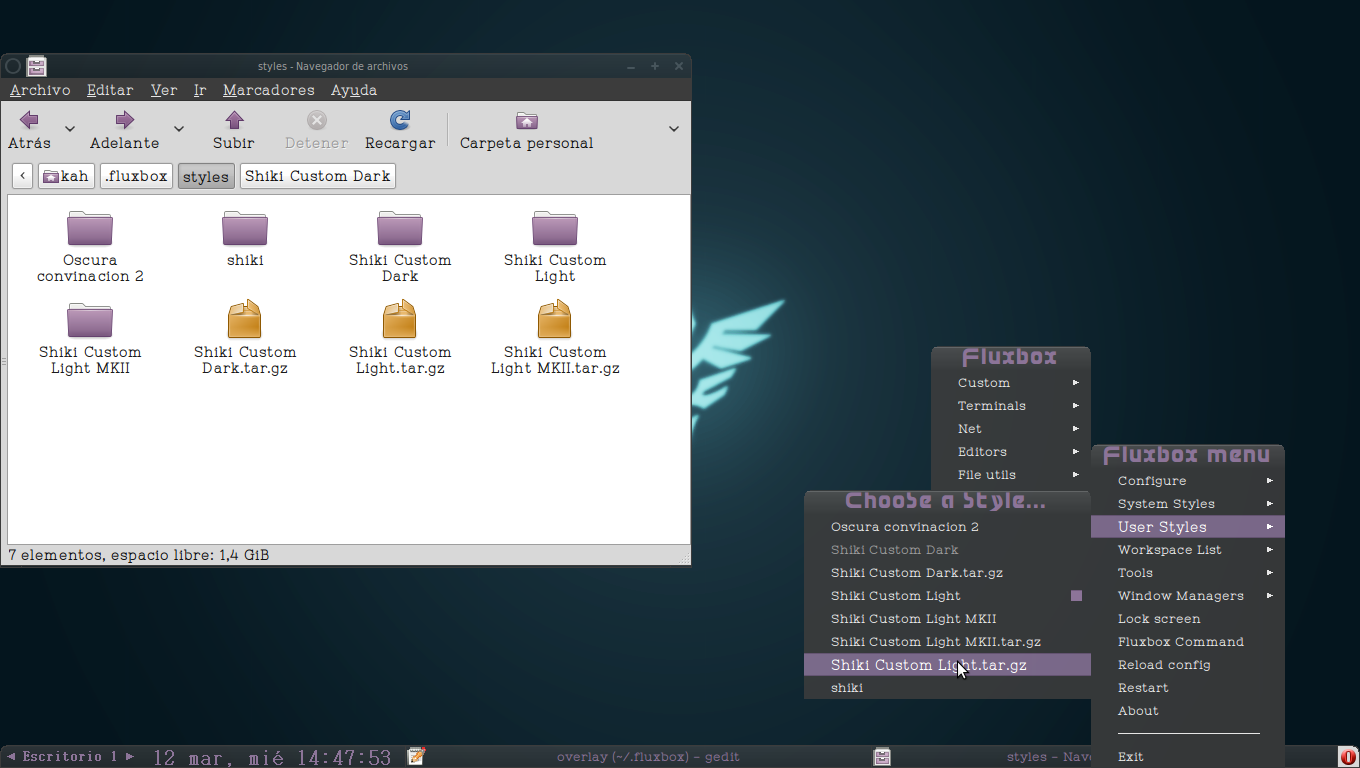Expand the Editors submenu

click(x=1010, y=452)
